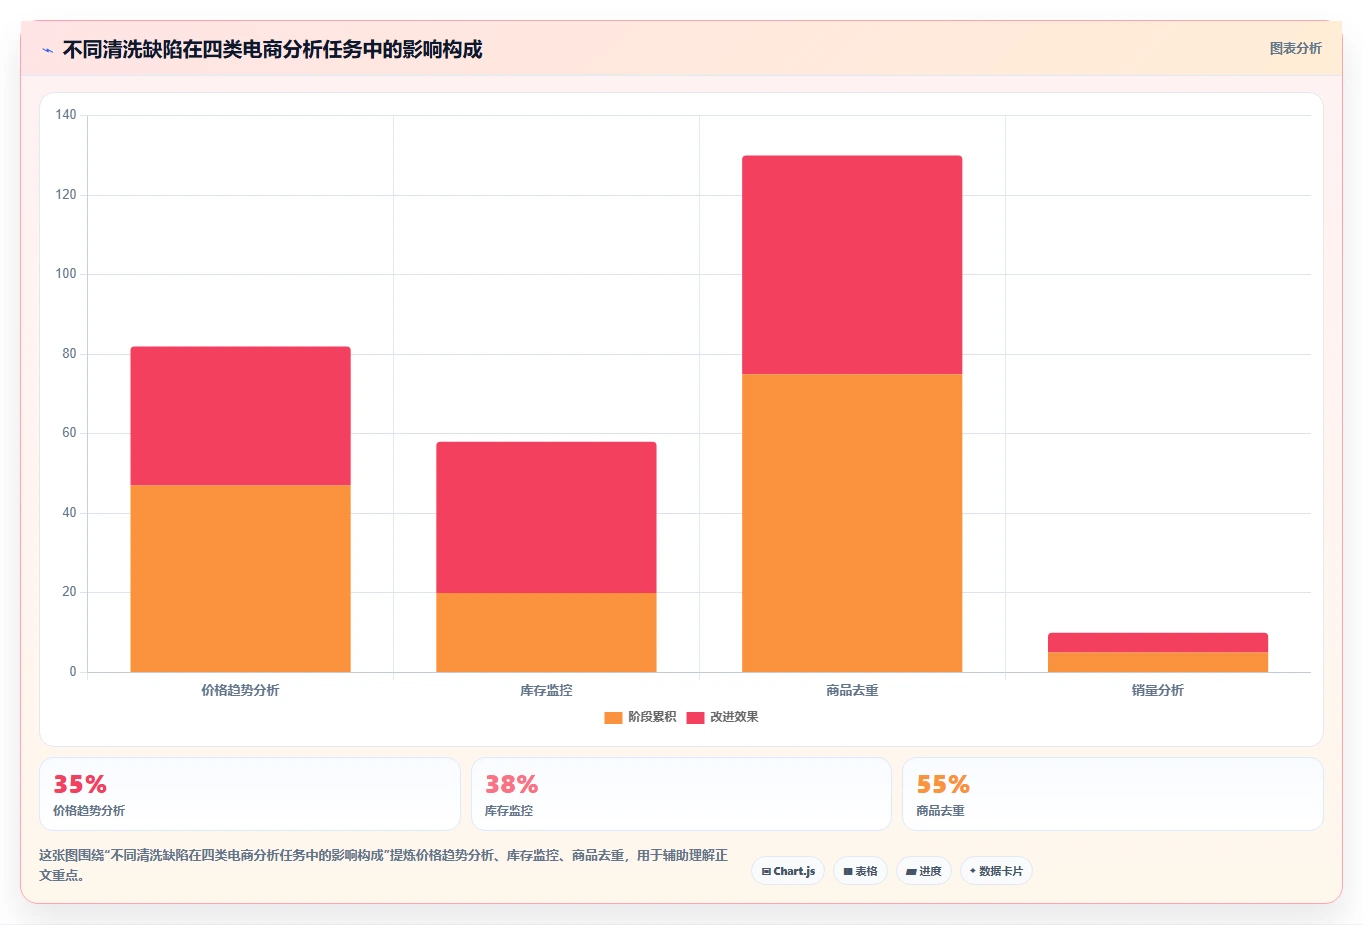The image size is (1363, 925).
Task: Click the red segment of 商品去重 bar
Action: tap(852, 265)
